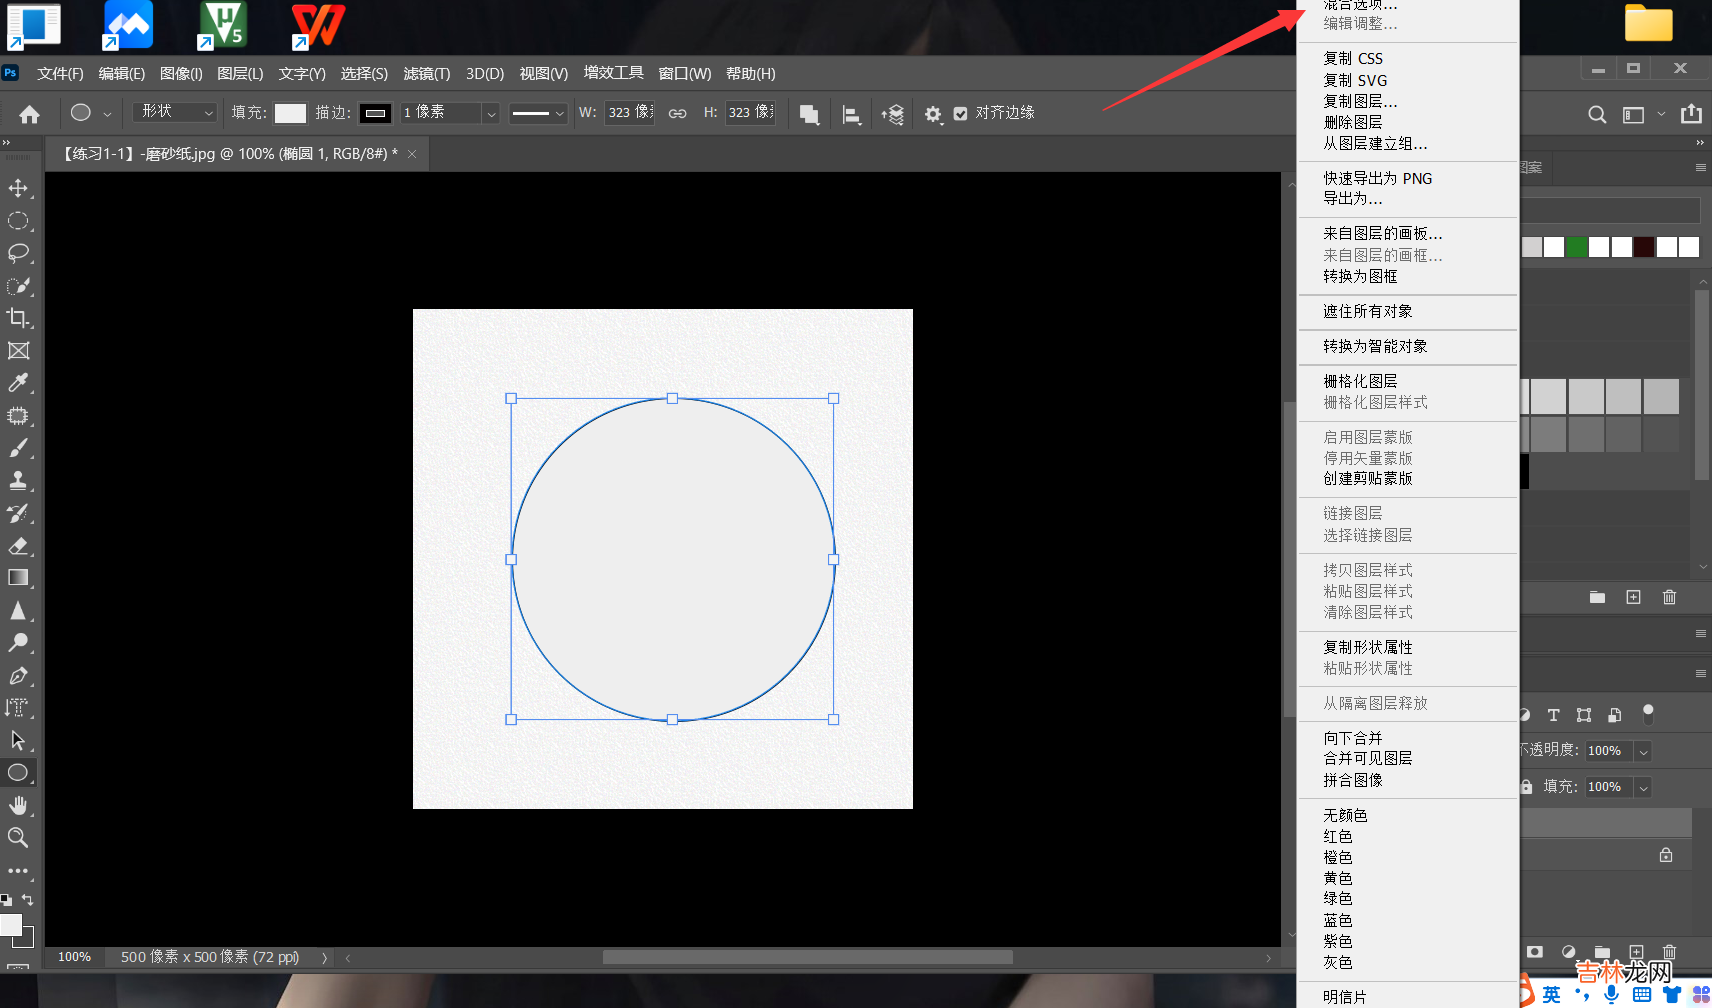Choose Flatten Image in context menu
Image resolution: width=1712 pixels, height=1008 pixels.
[x=1352, y=780]
